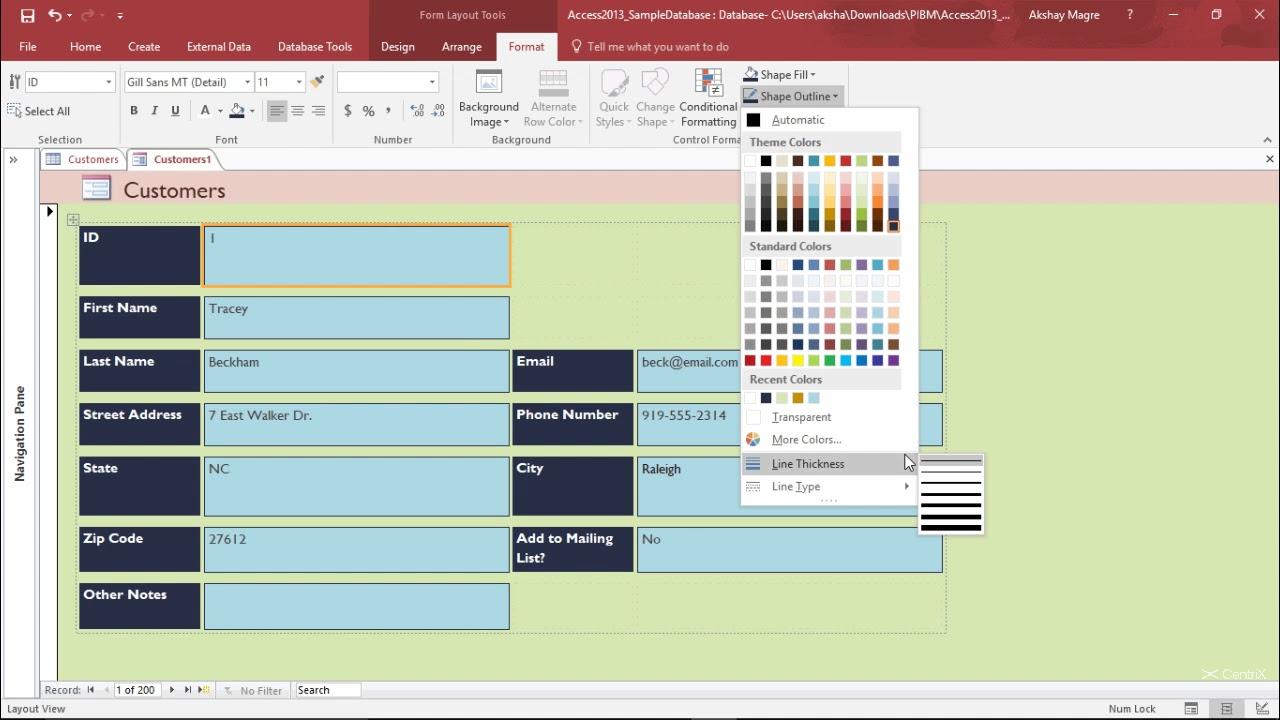Switch to Design View in status bar

point(1261,709)
